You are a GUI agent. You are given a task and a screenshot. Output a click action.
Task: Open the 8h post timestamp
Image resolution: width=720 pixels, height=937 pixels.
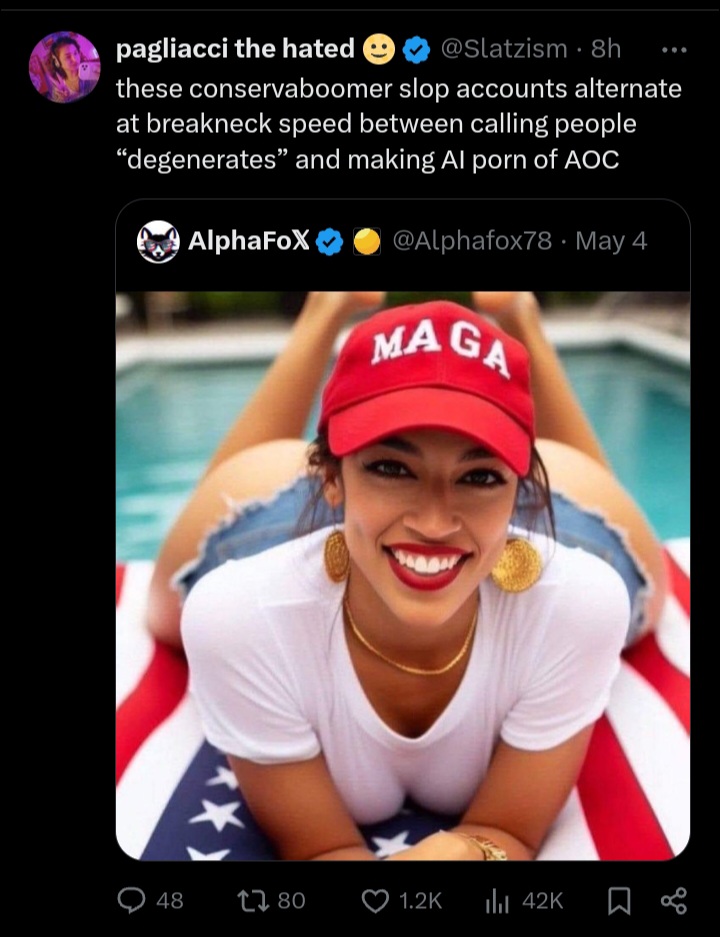tap(606, 49)
